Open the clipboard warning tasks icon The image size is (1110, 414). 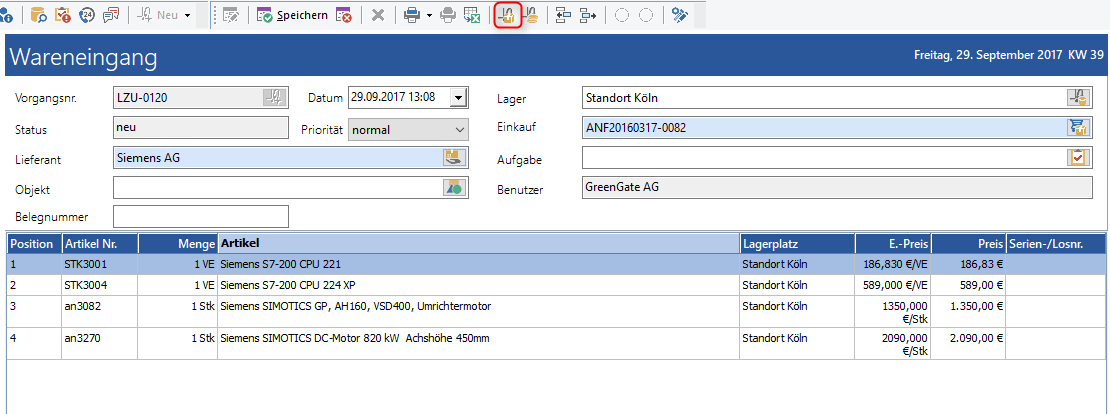click(62, 15)
